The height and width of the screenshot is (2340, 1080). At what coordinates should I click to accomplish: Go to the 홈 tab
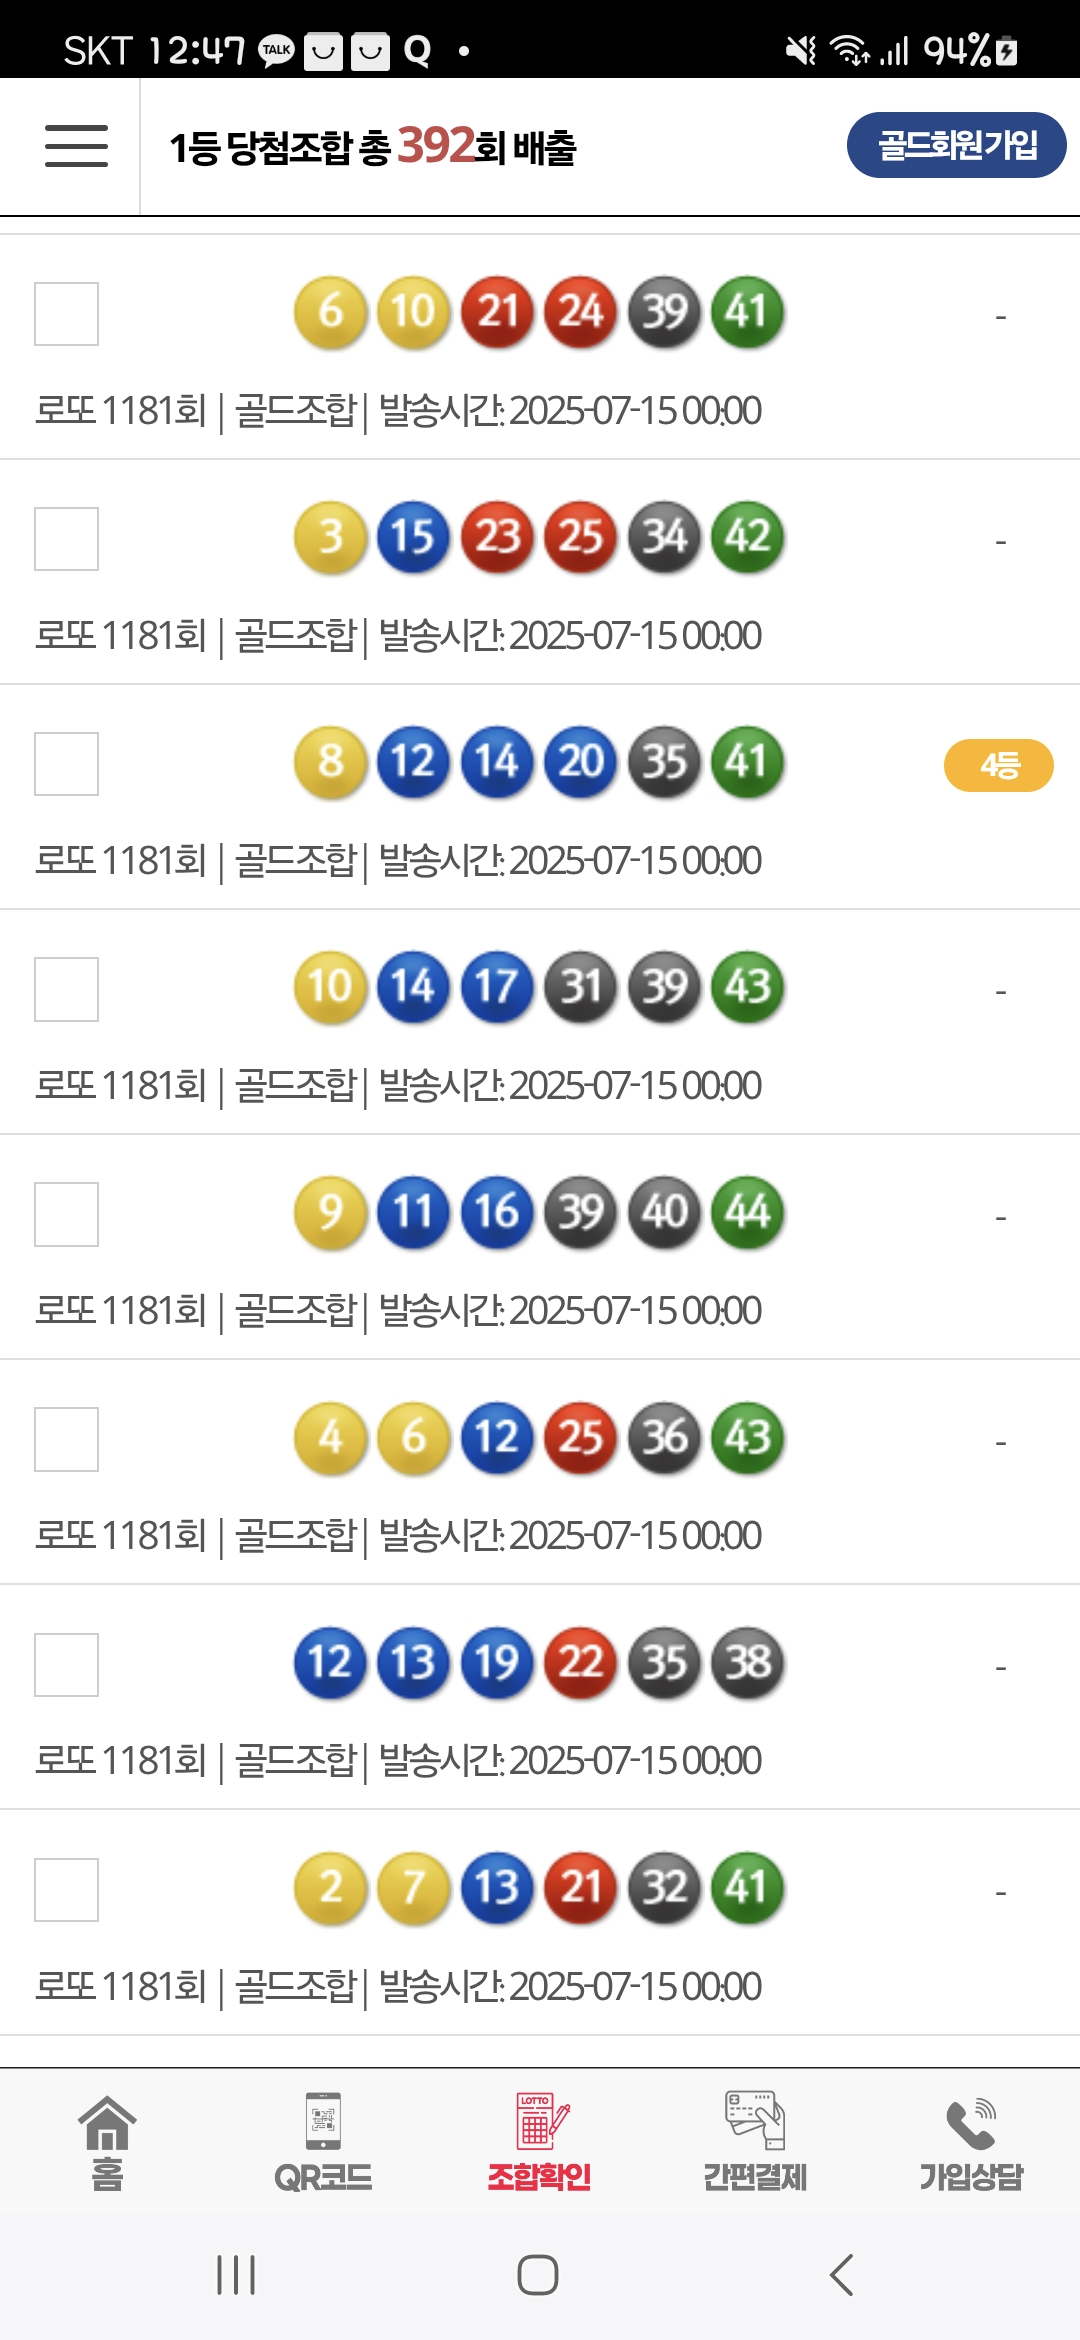click(107, 2142)
